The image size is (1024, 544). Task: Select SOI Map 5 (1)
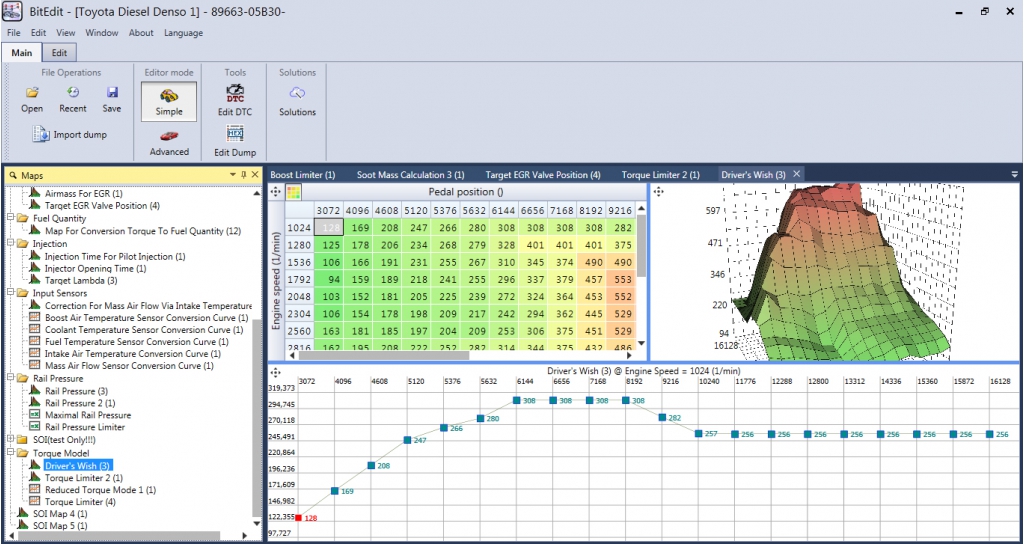tap(60, 525)
